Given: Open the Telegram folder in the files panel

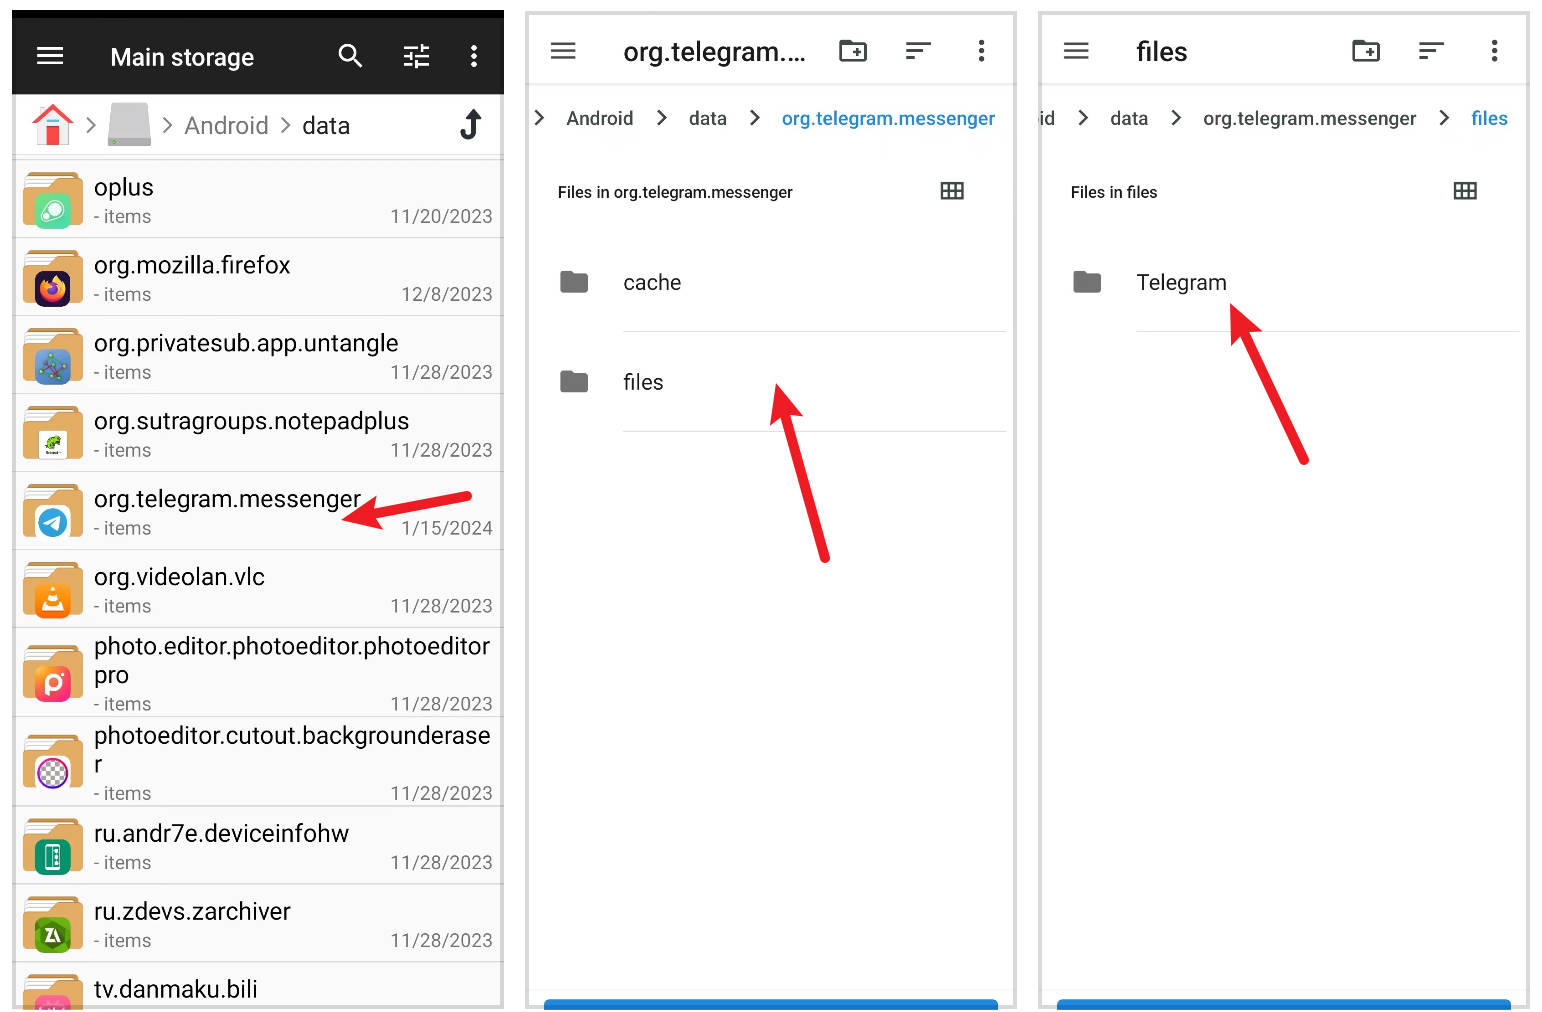Looking at the screenshot, I should point(1181,282).
